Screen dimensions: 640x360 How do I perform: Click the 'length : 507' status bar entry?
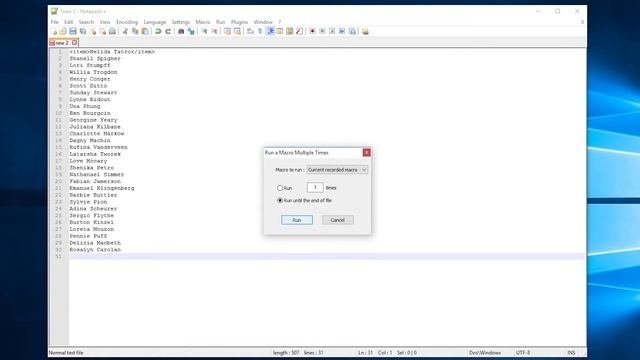pos(286,353)
